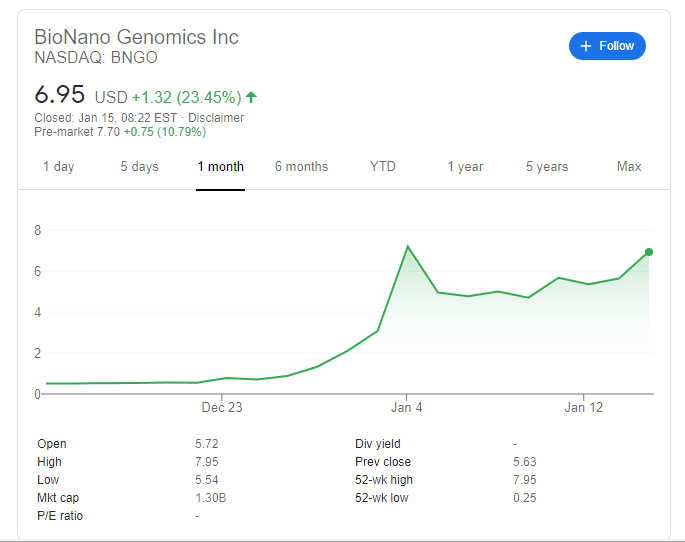This screenshot has height=542, width=685.
Task: Switch to the YTD tab
Action: [382, 167]
